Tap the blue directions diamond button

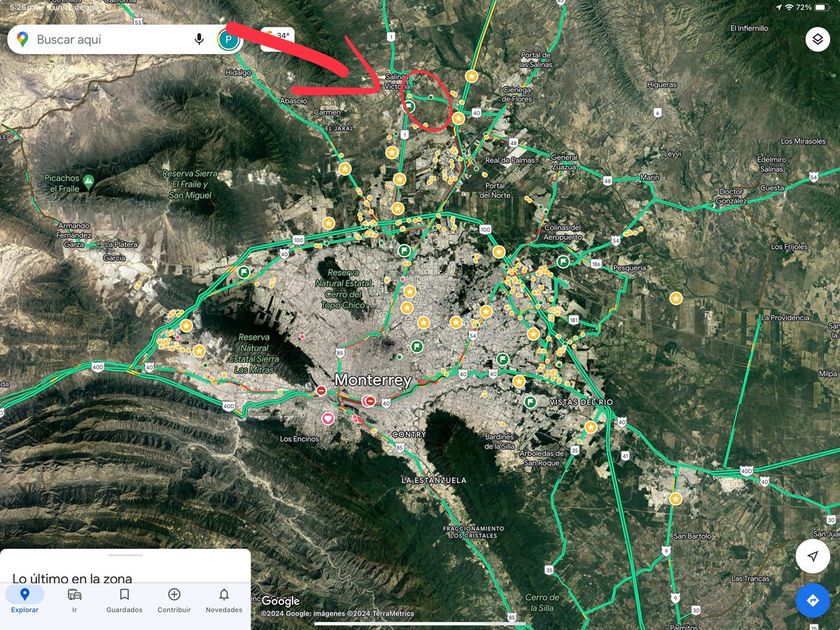pyautogui.click(x=812, y=600)
